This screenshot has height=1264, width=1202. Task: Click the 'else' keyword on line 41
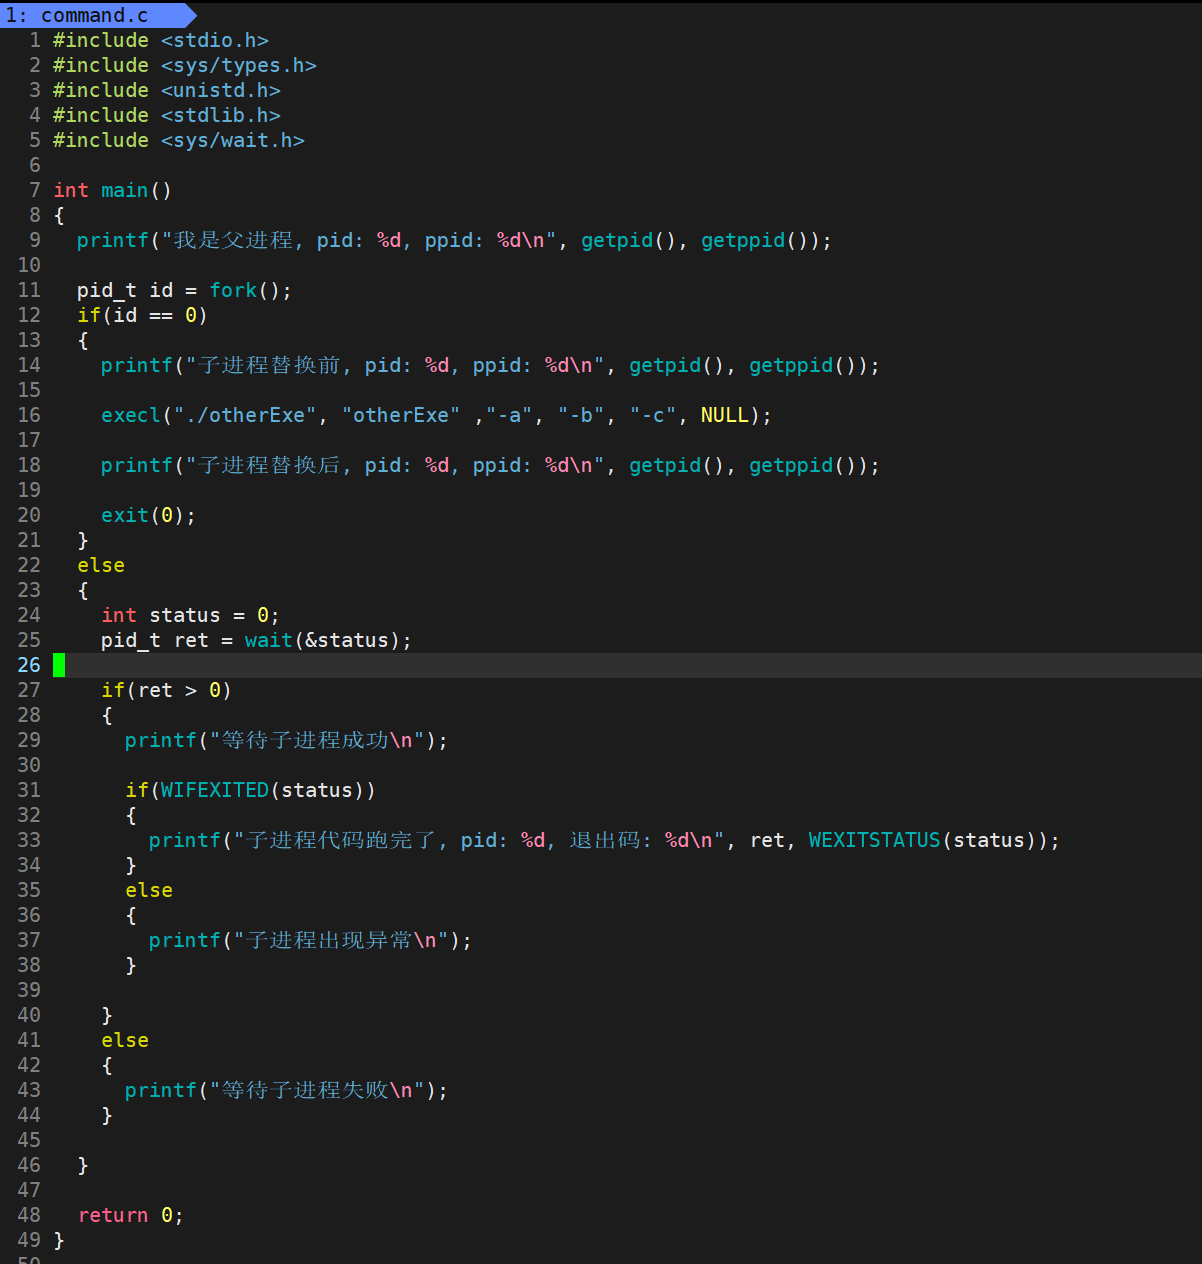click(x=125, y=1040)
